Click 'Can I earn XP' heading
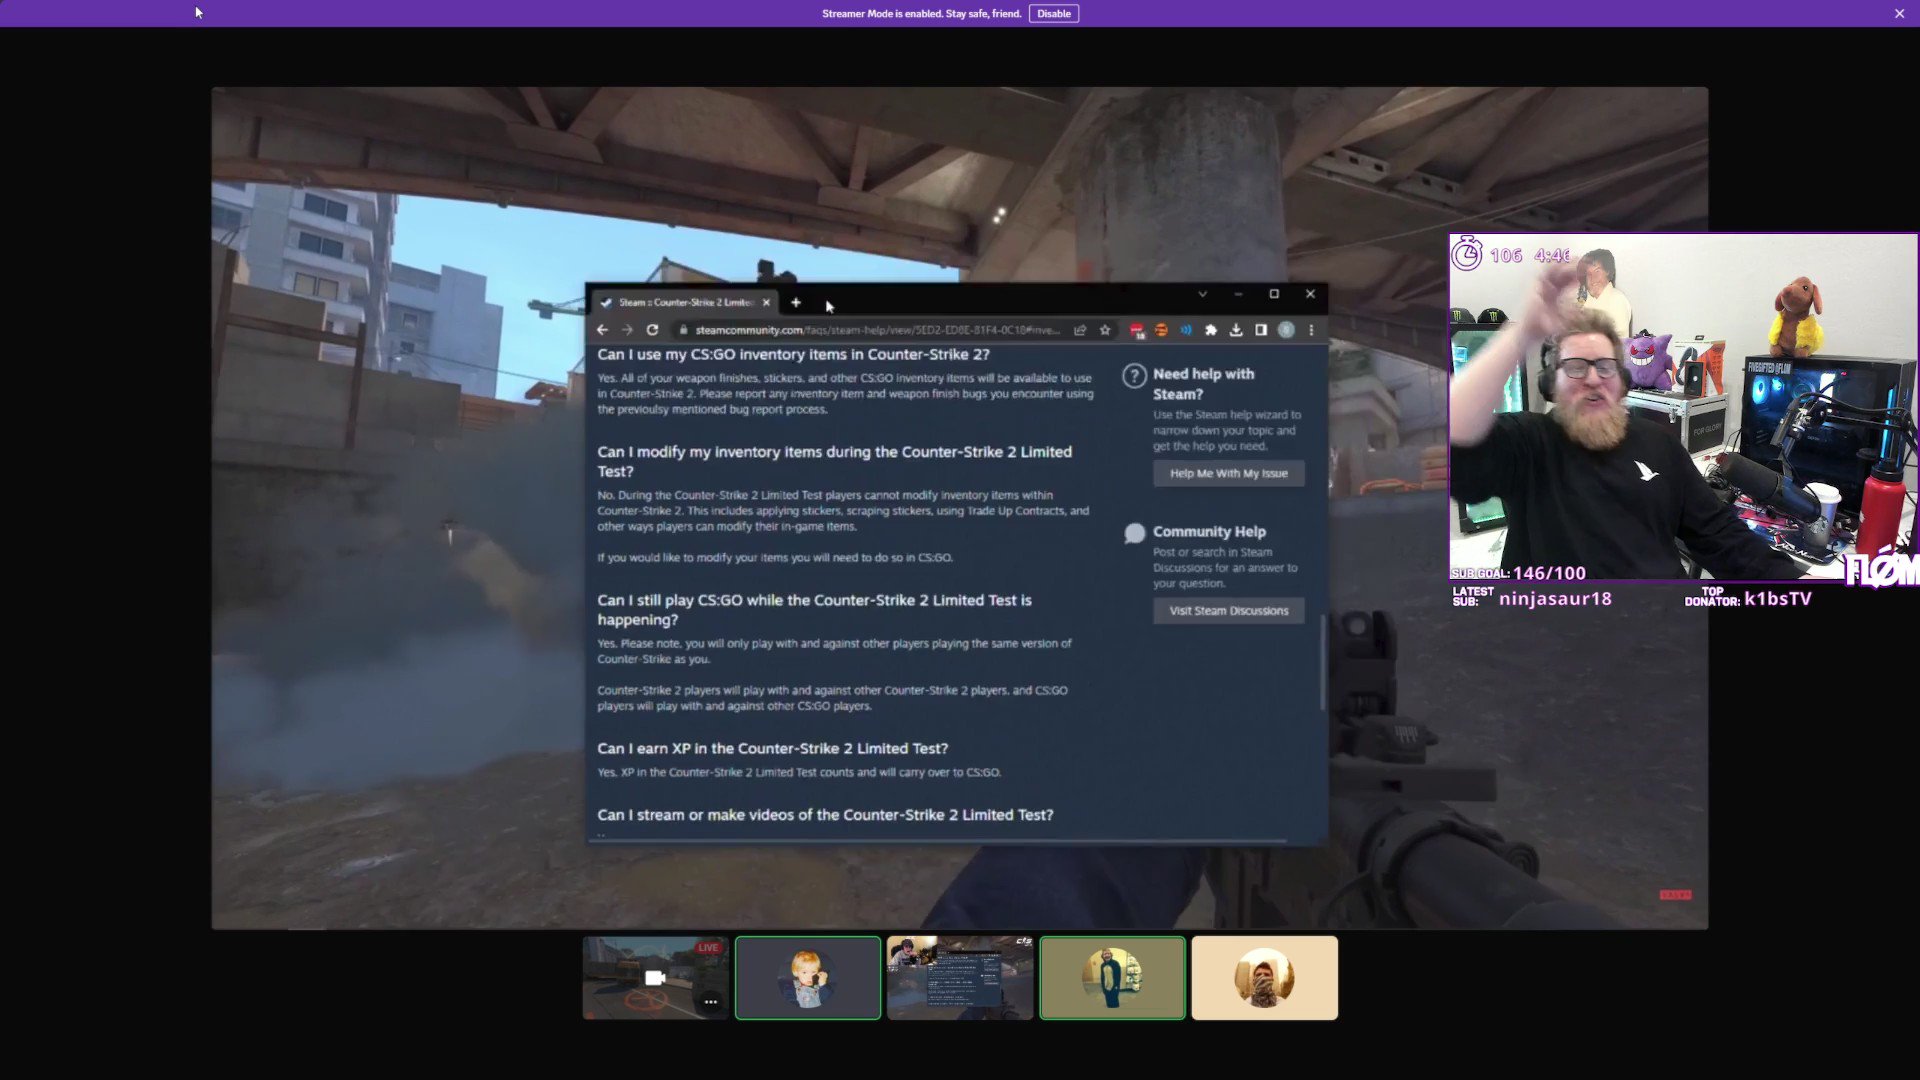 (x=772, y=748)
